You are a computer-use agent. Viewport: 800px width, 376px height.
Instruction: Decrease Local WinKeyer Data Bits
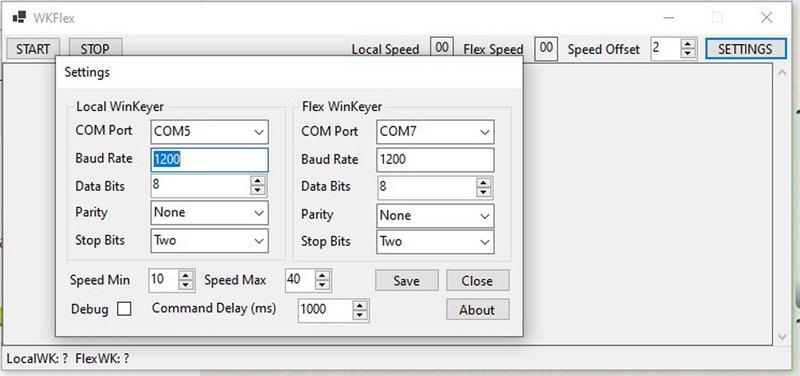pos(258,190)
